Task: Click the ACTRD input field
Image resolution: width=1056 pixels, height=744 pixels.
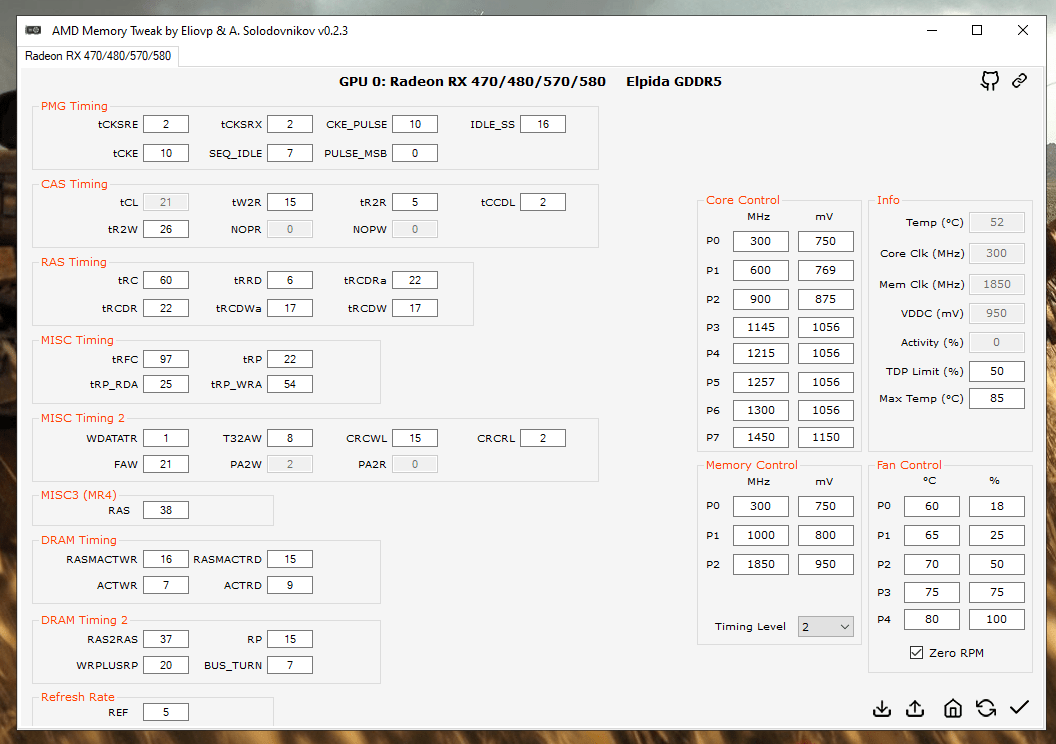Action: tap(290, 585)
